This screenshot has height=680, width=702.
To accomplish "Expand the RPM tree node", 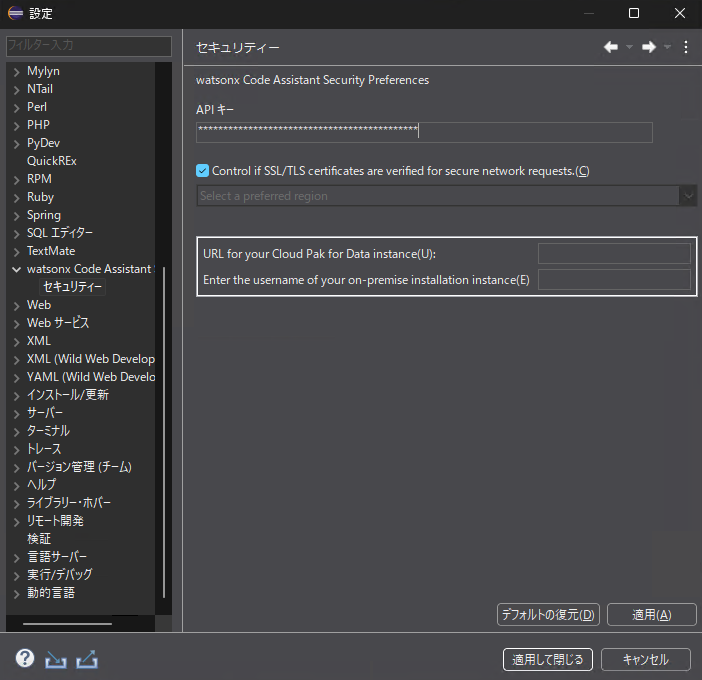I will click(17, 180).
